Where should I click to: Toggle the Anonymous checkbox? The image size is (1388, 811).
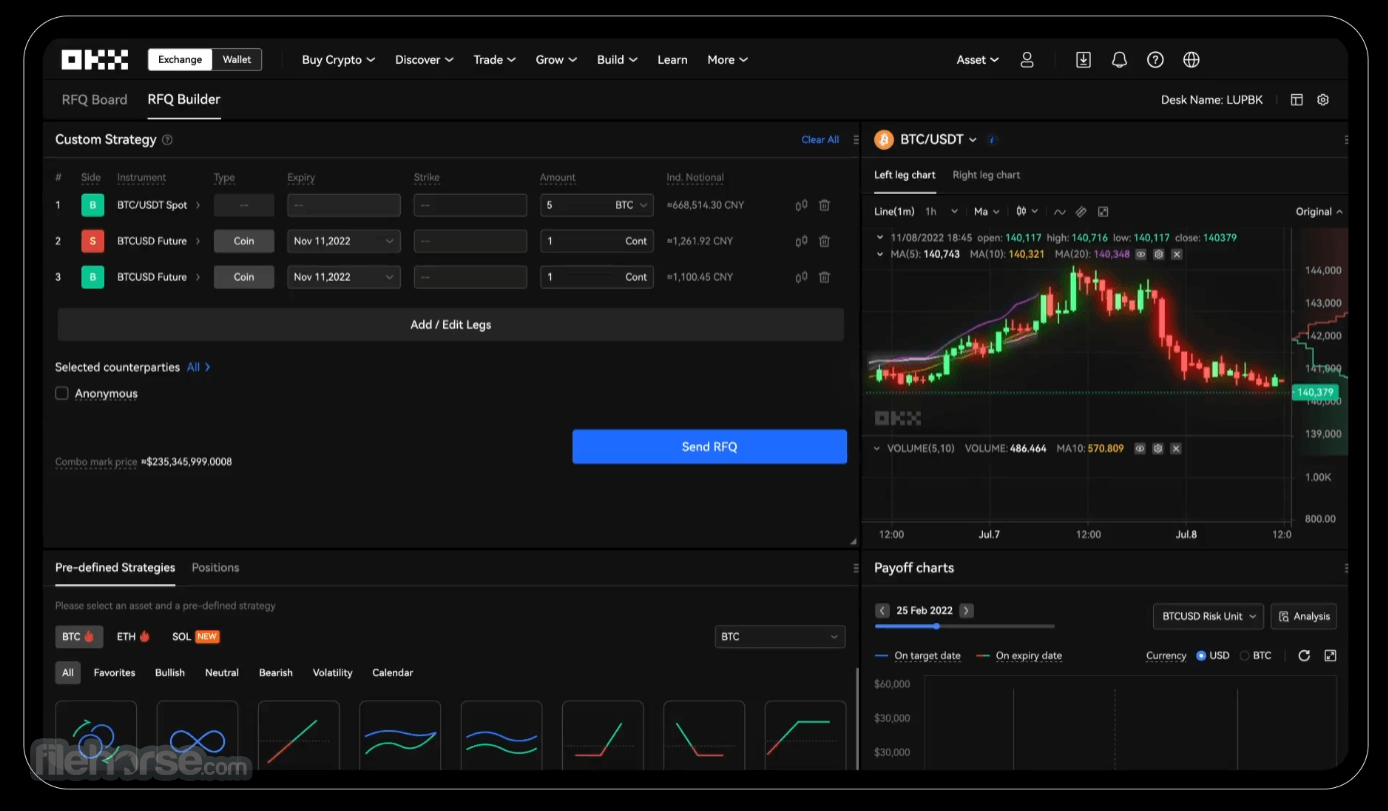[x=62, y=394]
